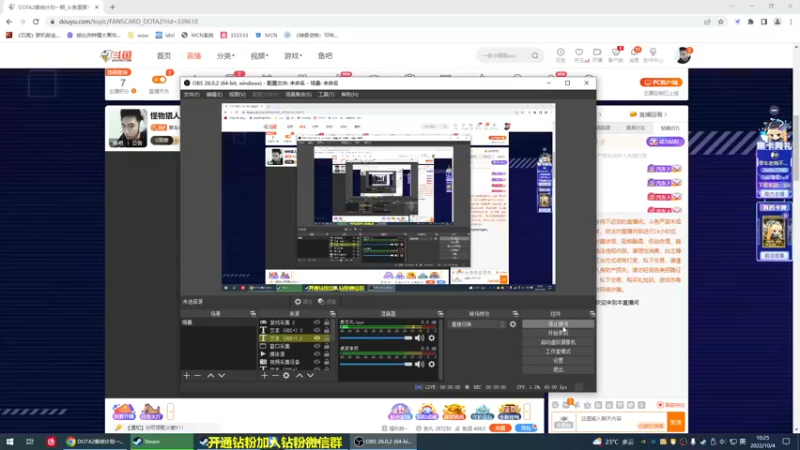Click search magnifier in Douyu header
This screenshot has height=450, width=800.
point(535,56)
